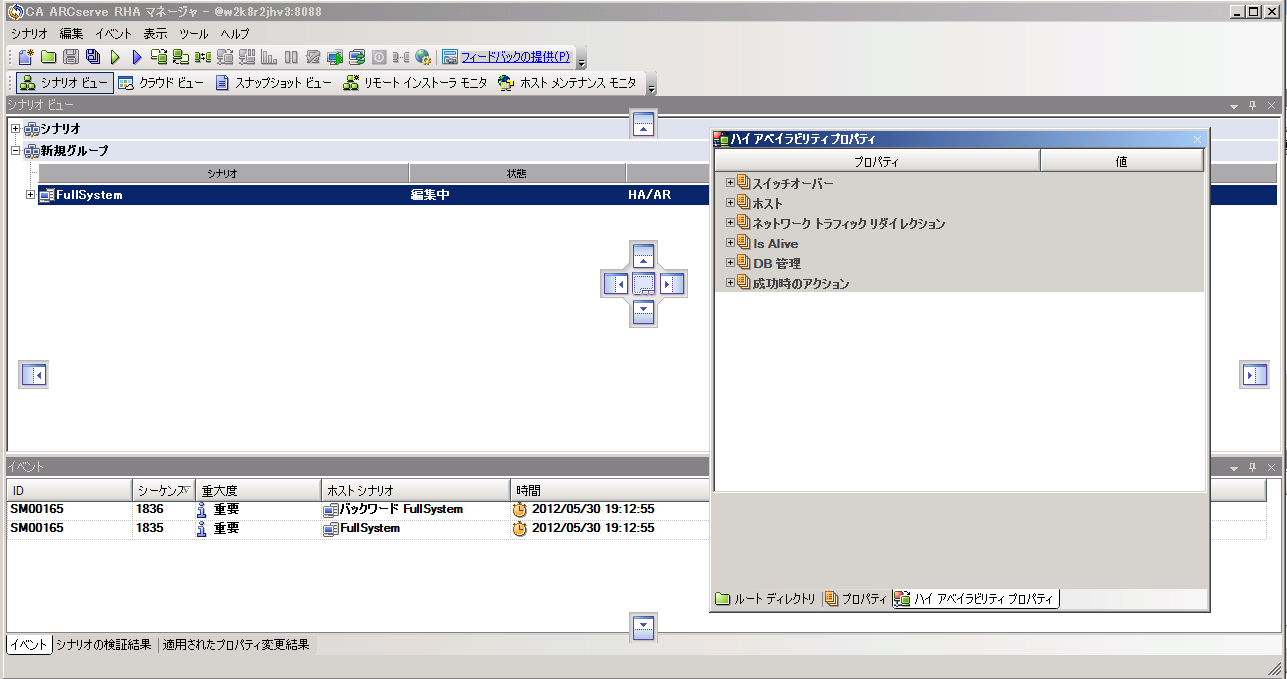
Task: Click the Open folder toolbar icon
Action: [x=48, y=57]
